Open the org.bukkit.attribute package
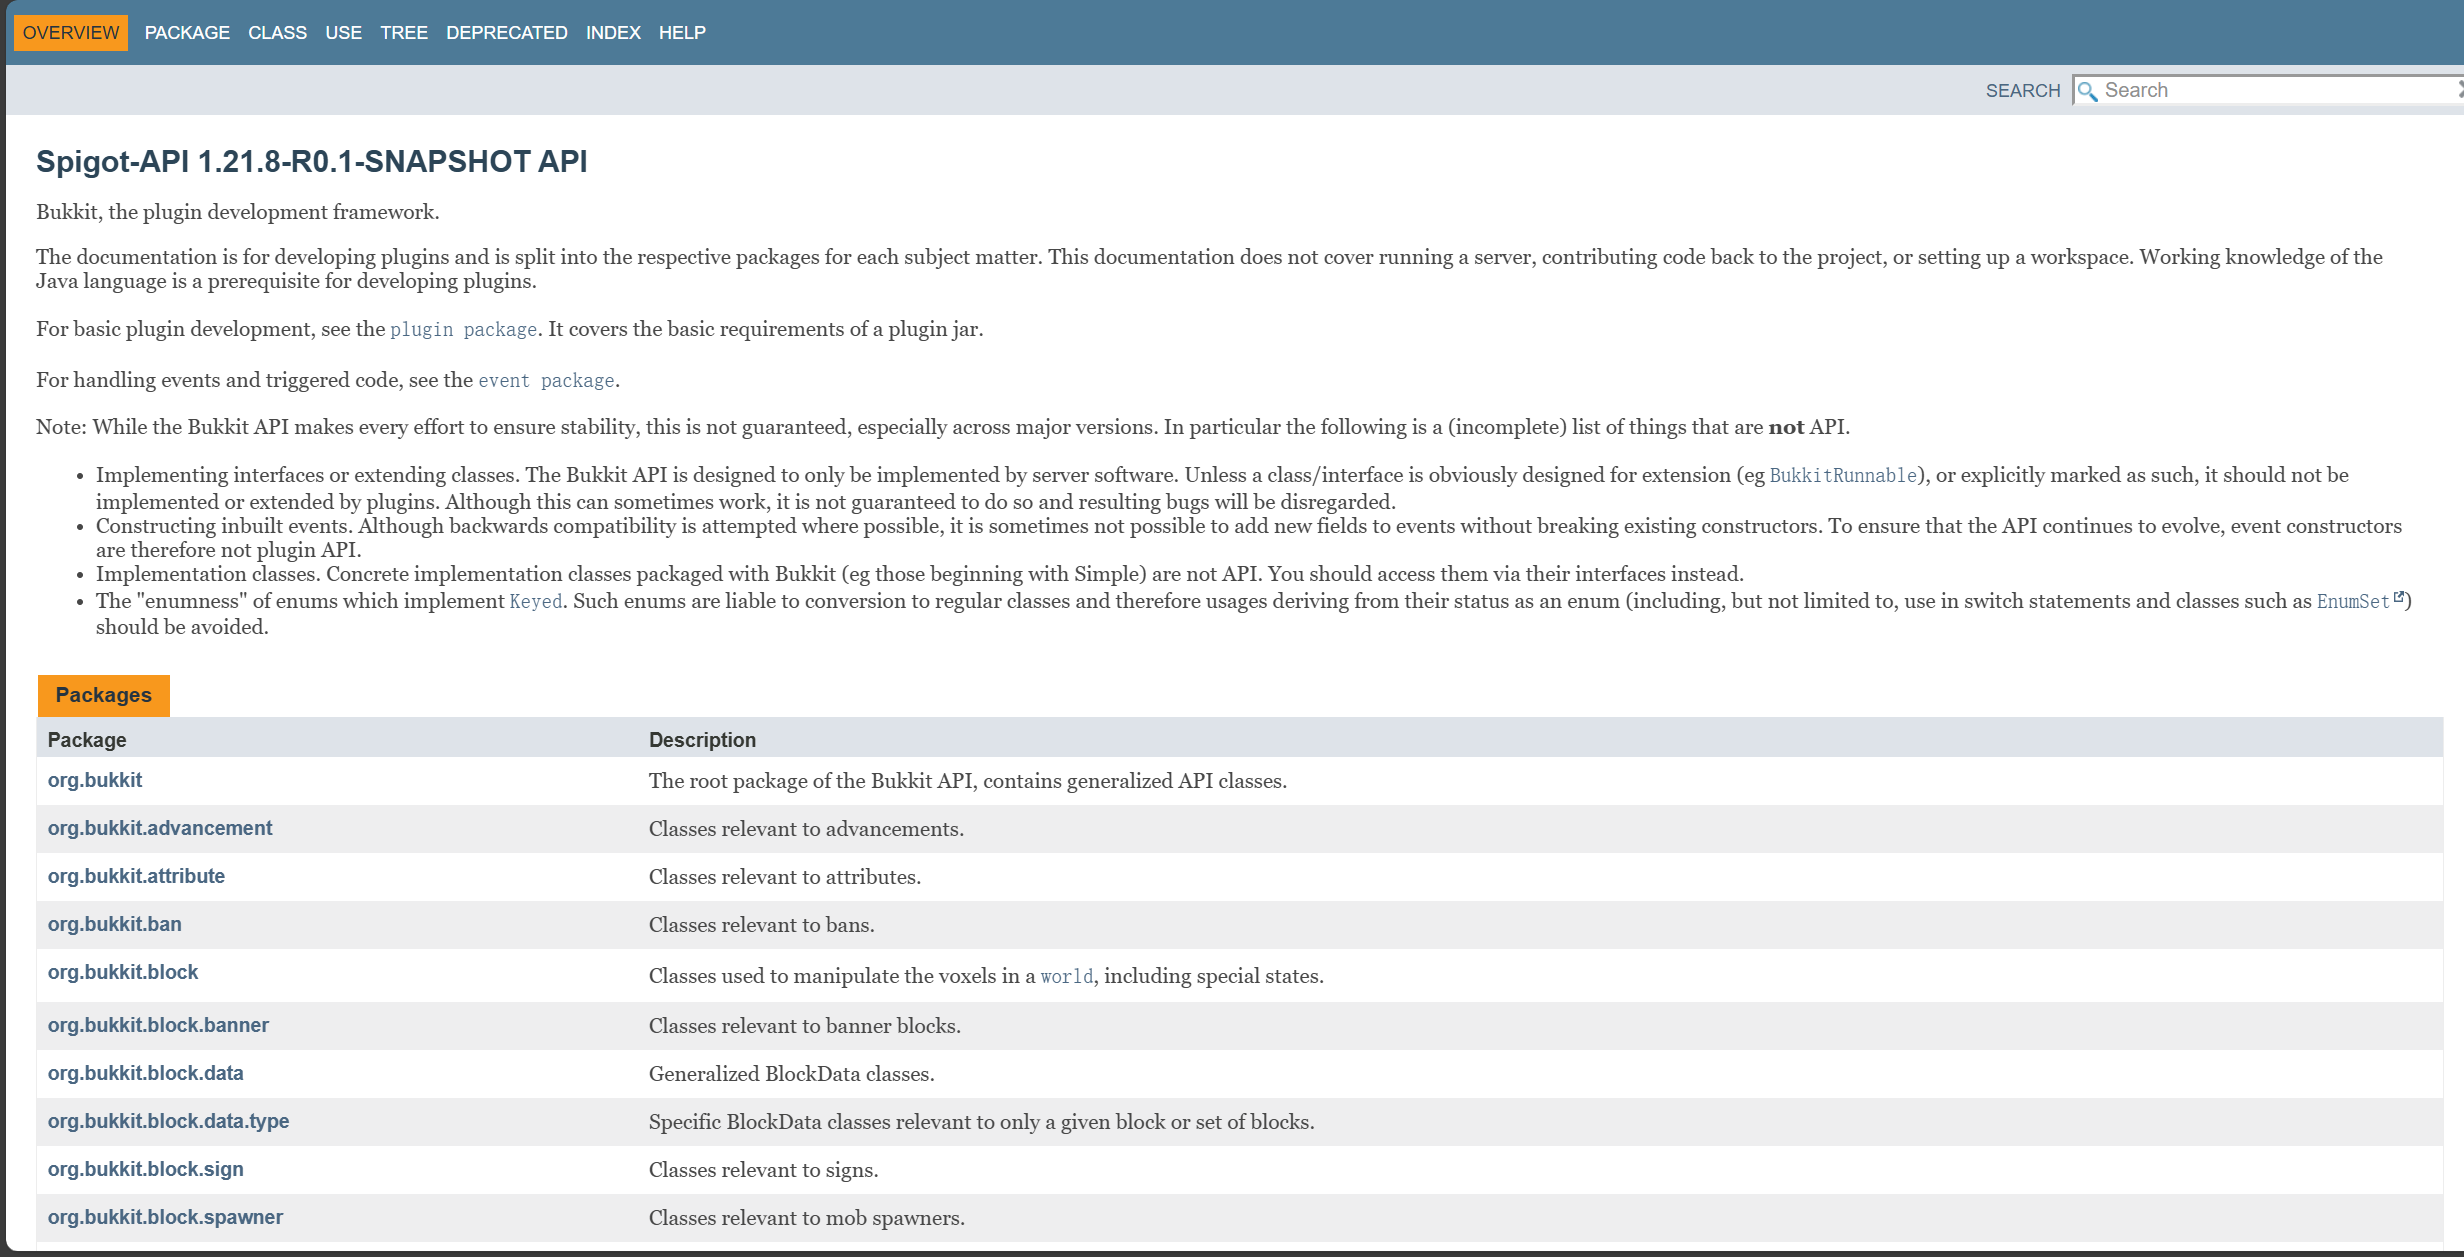 (136, 876)
